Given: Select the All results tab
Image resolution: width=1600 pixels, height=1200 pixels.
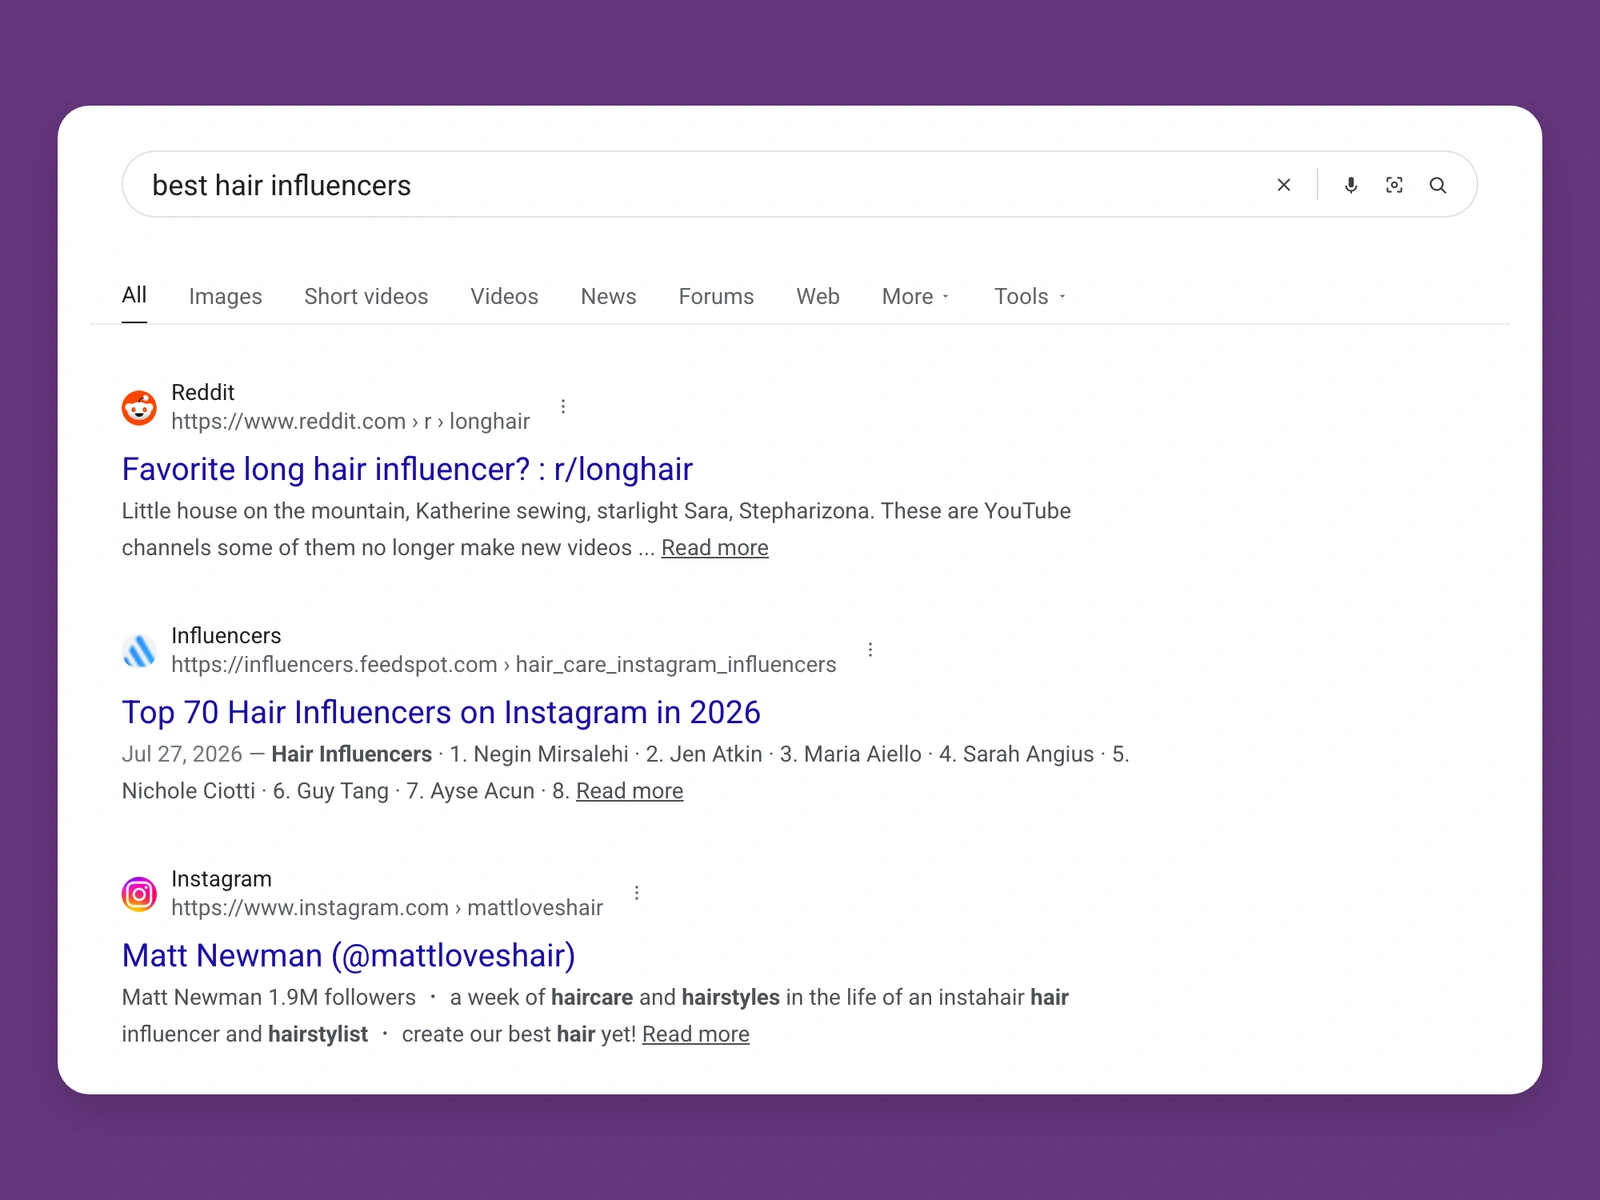Looking at the screenshot, I should pyautogui.click(x=134, y=295).
